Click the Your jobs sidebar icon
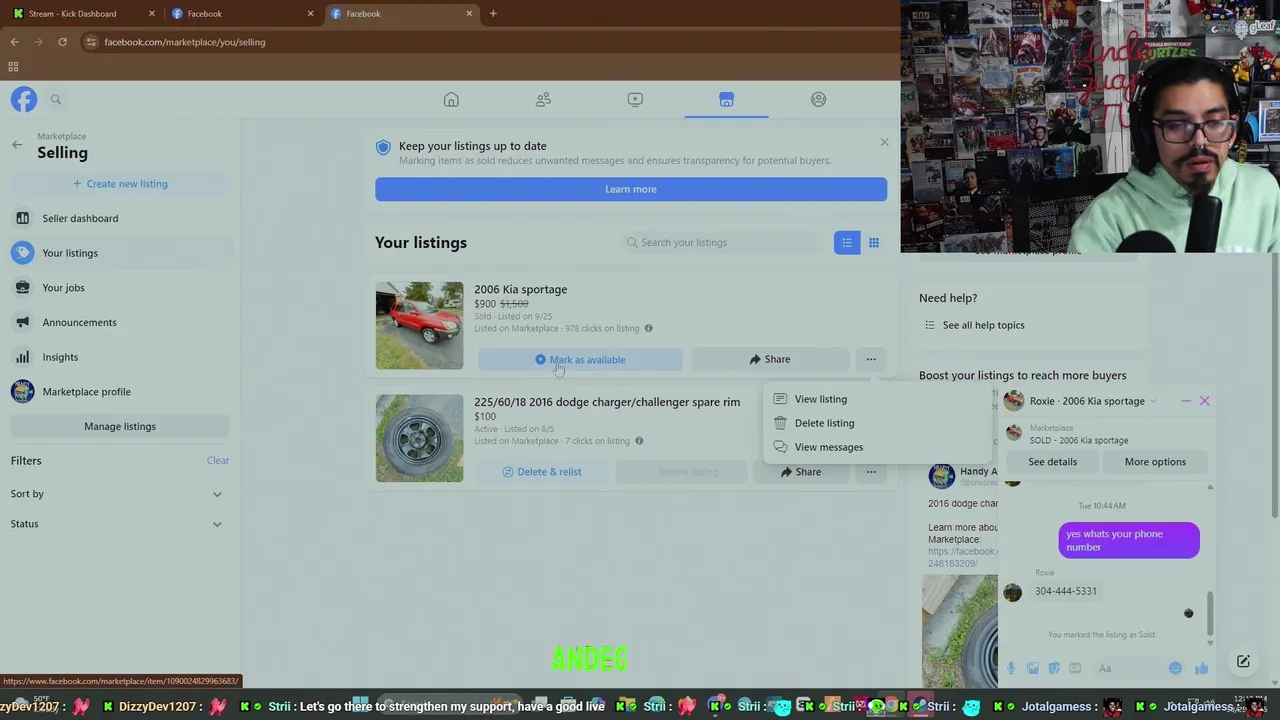The height and width of the screenshot is (720, 1280). [x=22, y=287]
